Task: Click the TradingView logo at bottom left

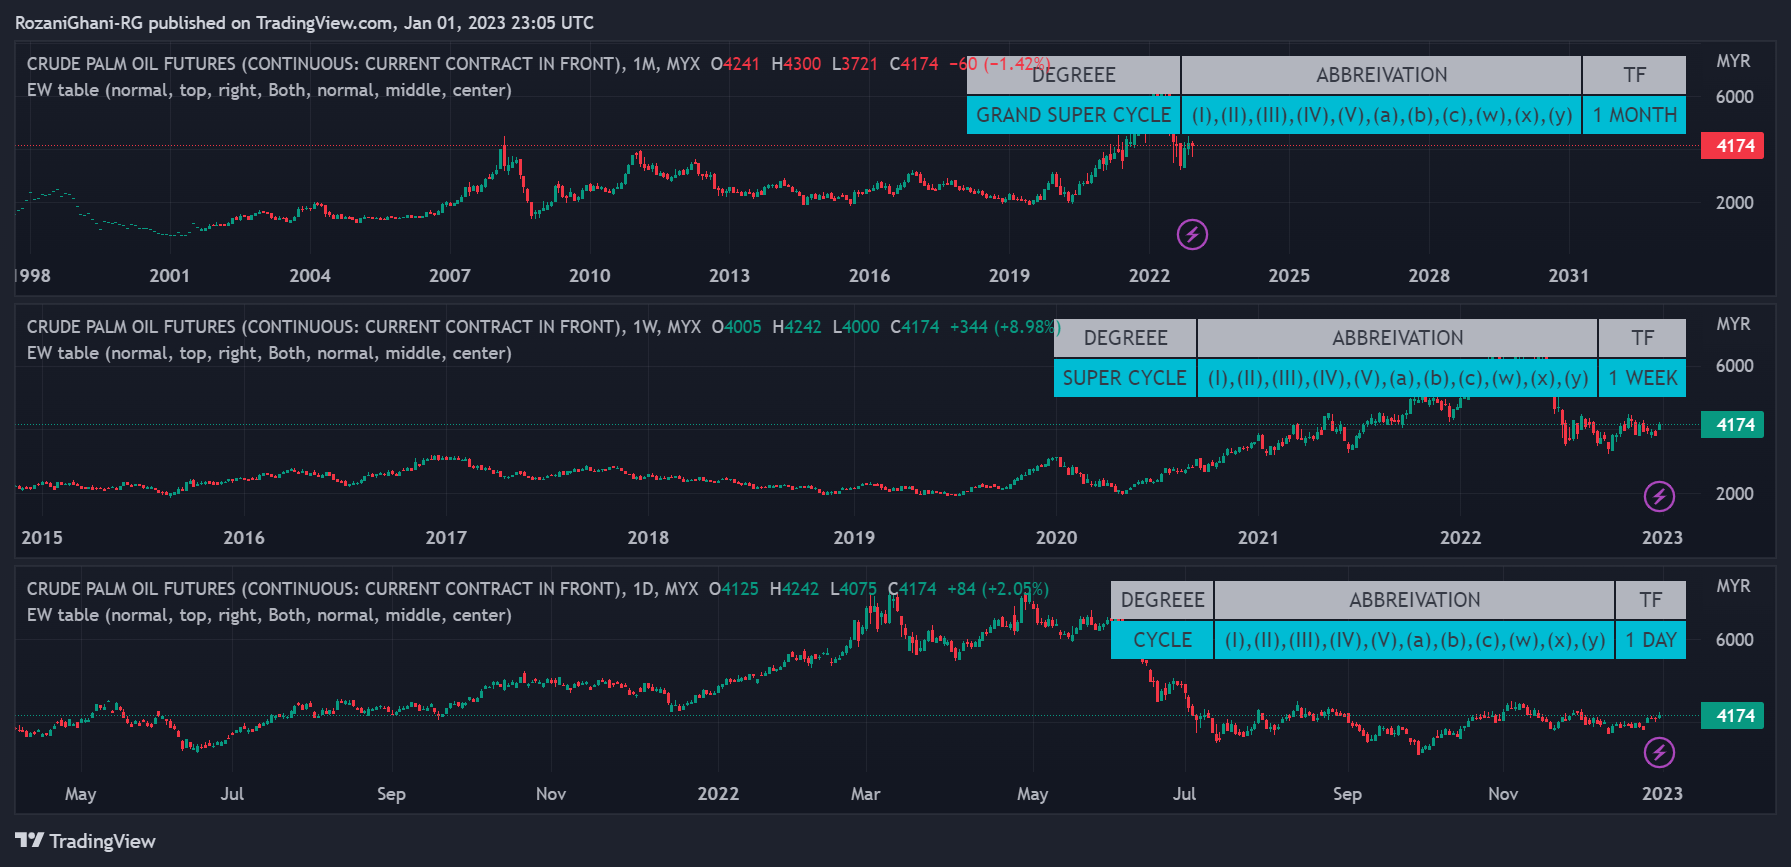Action: click(86, 841)
